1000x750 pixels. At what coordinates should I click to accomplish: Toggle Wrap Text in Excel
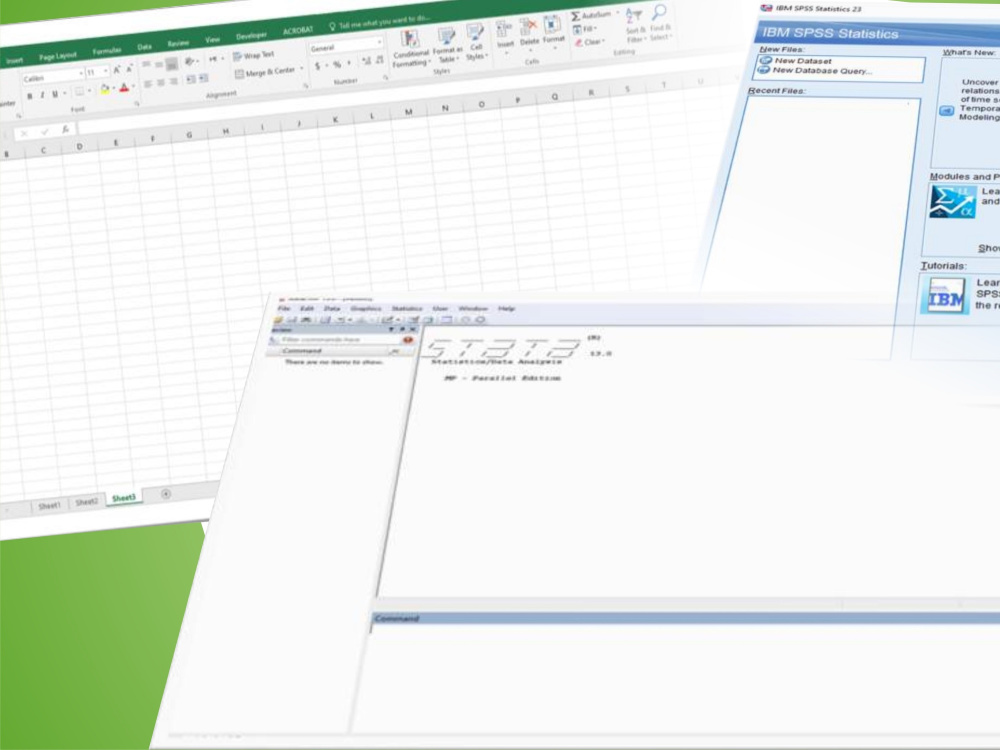pos(254,55)
